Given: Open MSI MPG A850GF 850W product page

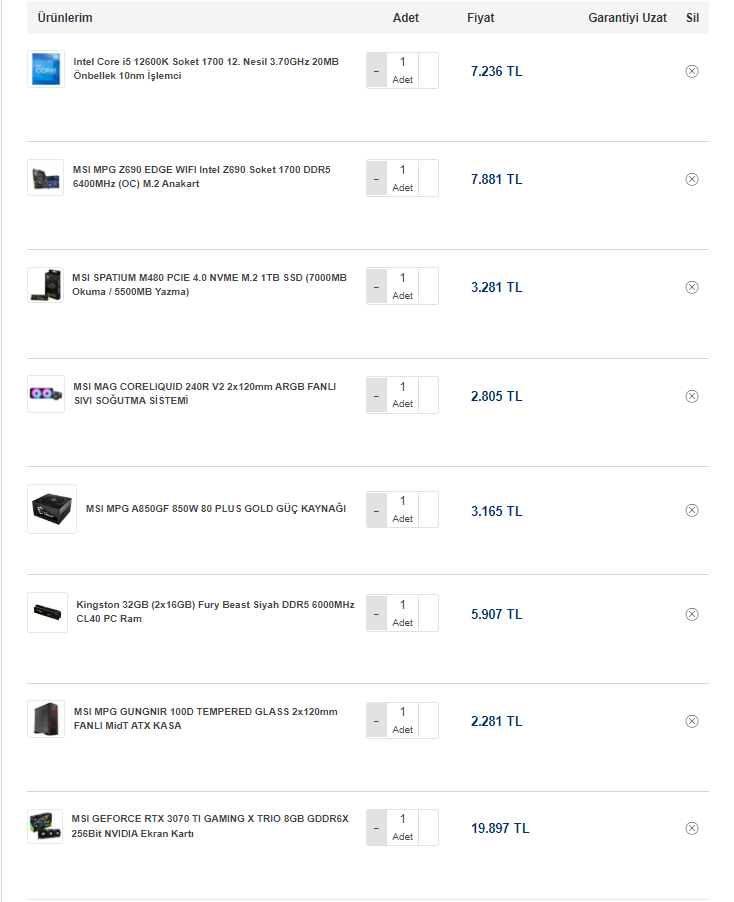Looking at the screenshot, I should 215,508.
